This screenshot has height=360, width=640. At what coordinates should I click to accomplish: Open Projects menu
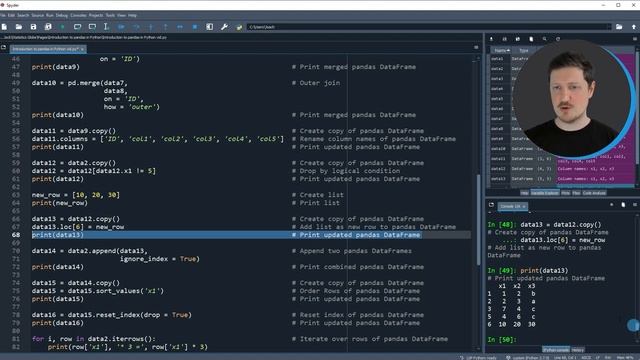96,16
